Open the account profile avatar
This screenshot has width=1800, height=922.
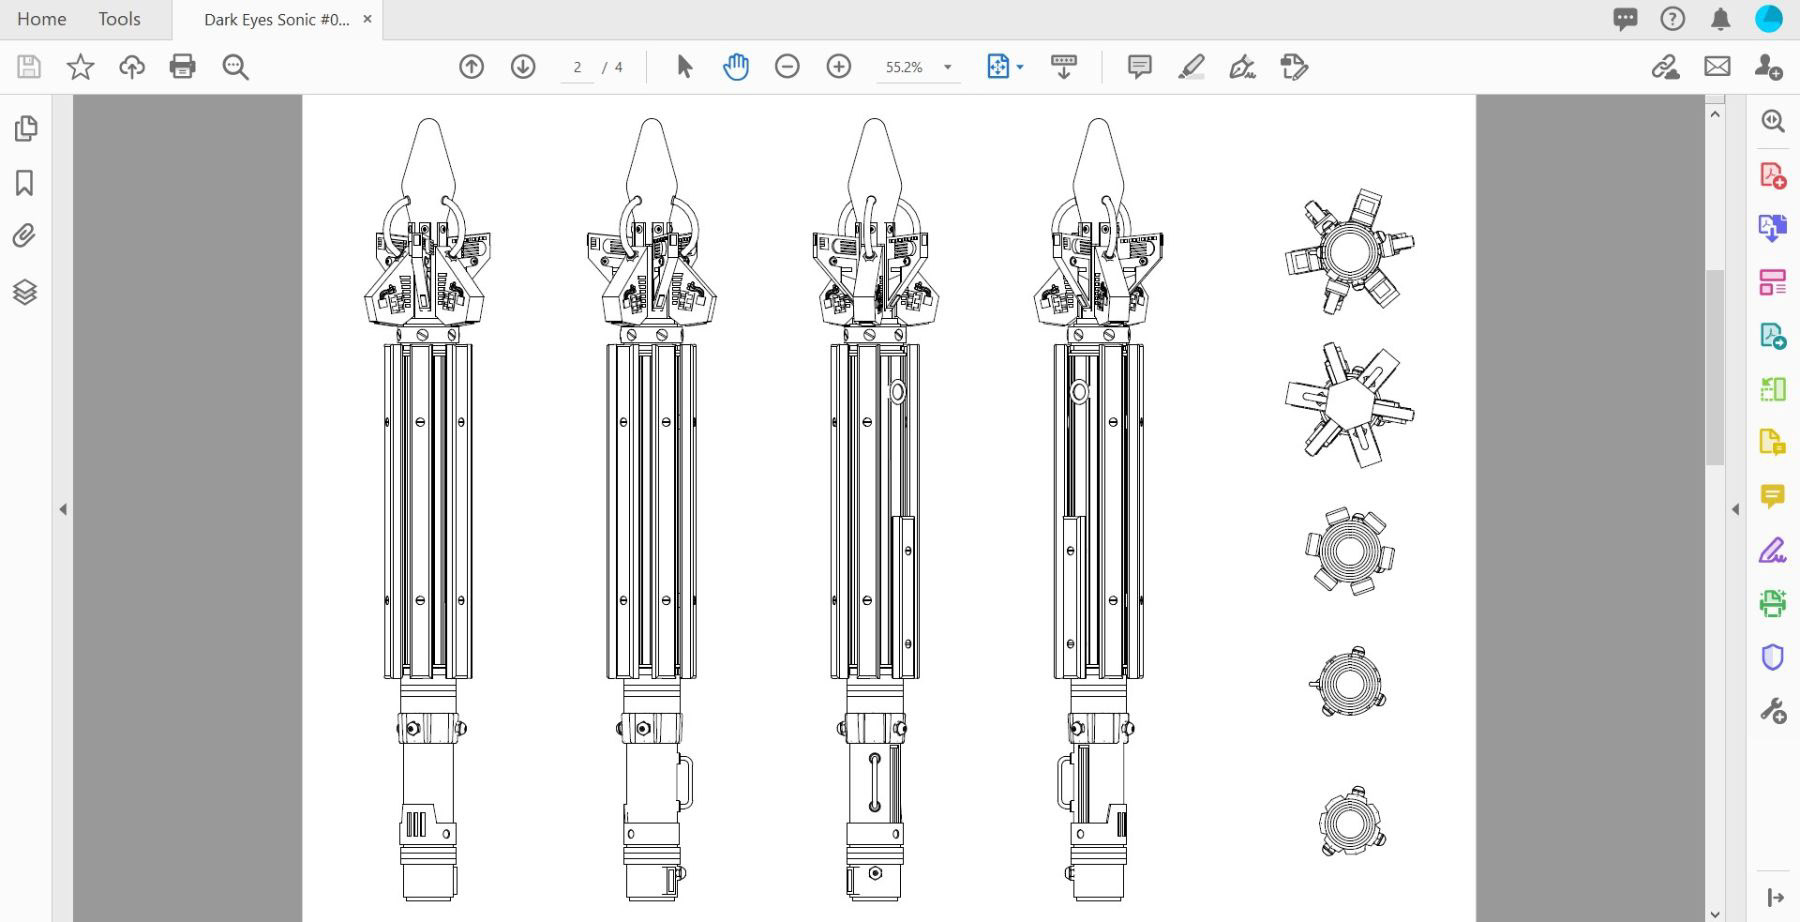[1768, 19]
